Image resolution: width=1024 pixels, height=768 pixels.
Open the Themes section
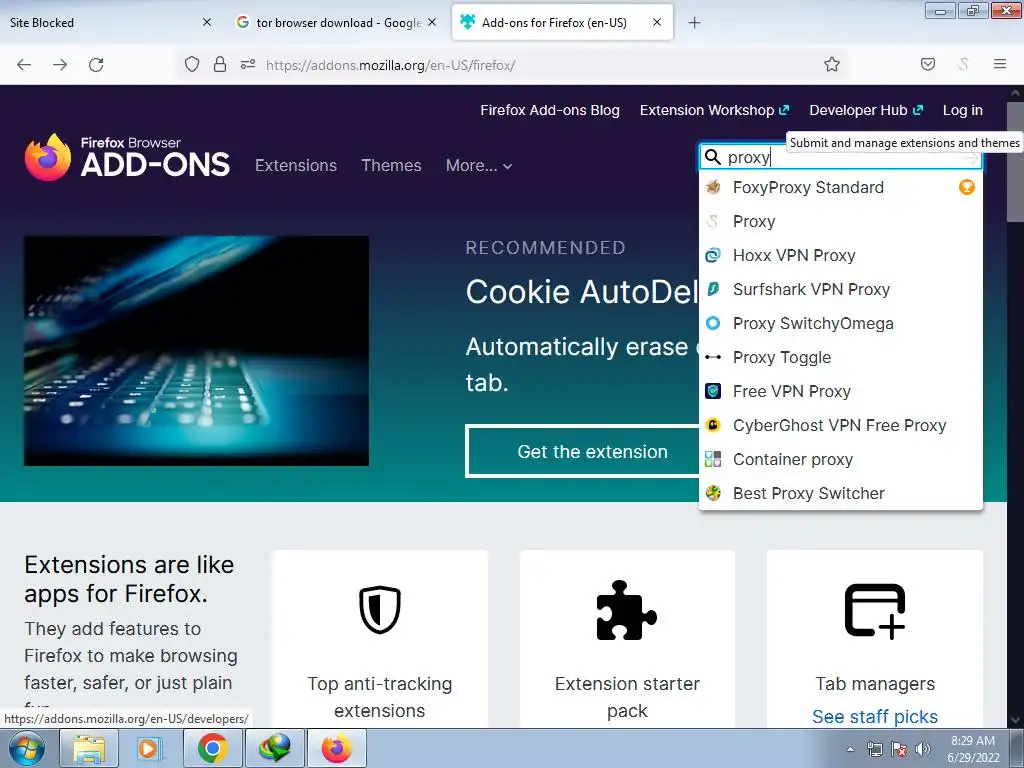(x=391, y=165)
